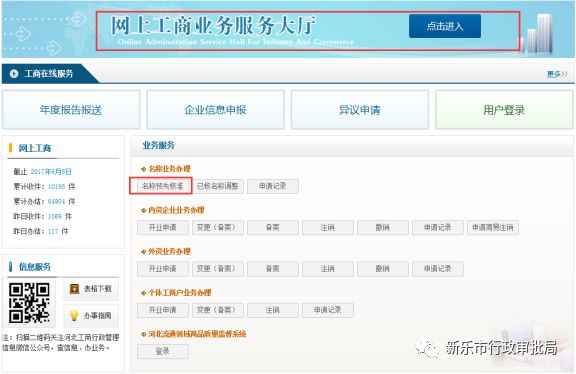Screen dimensions: 576x374
Task: Click 变更（备案） under 内资企业业务办理
Action: [218, 228]
